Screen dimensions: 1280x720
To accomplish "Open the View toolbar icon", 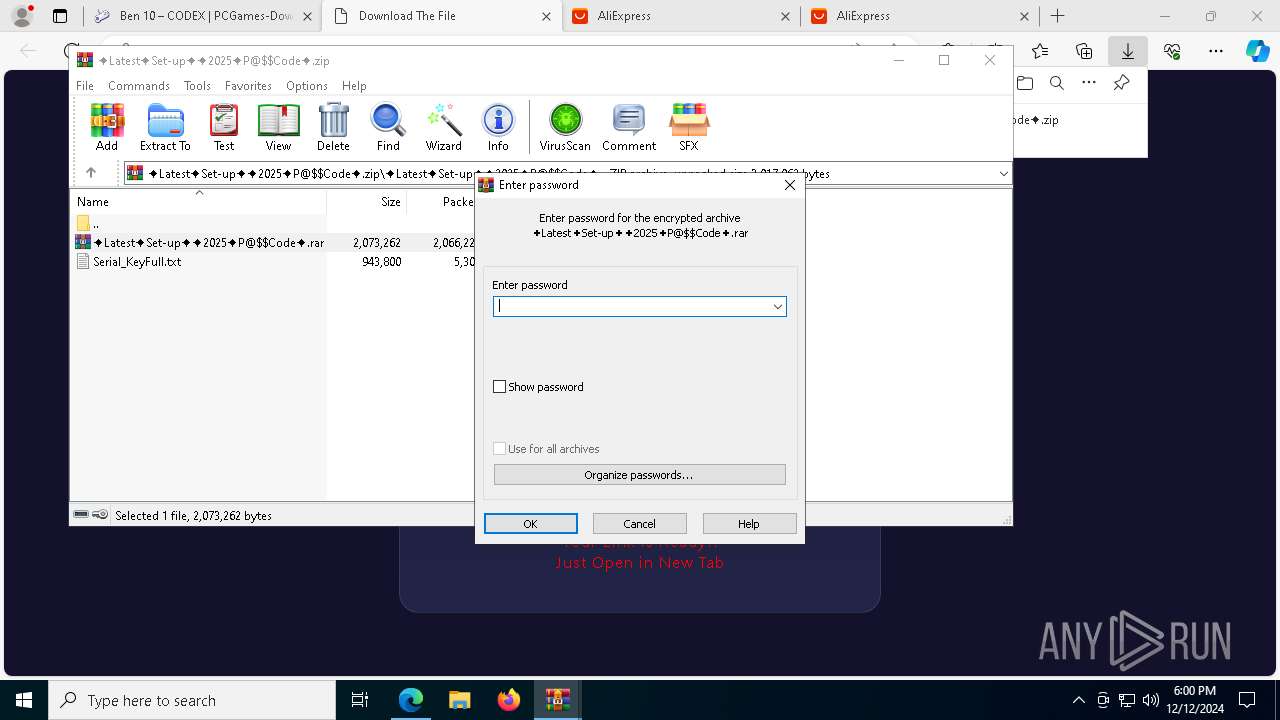I will coord(278,127).
